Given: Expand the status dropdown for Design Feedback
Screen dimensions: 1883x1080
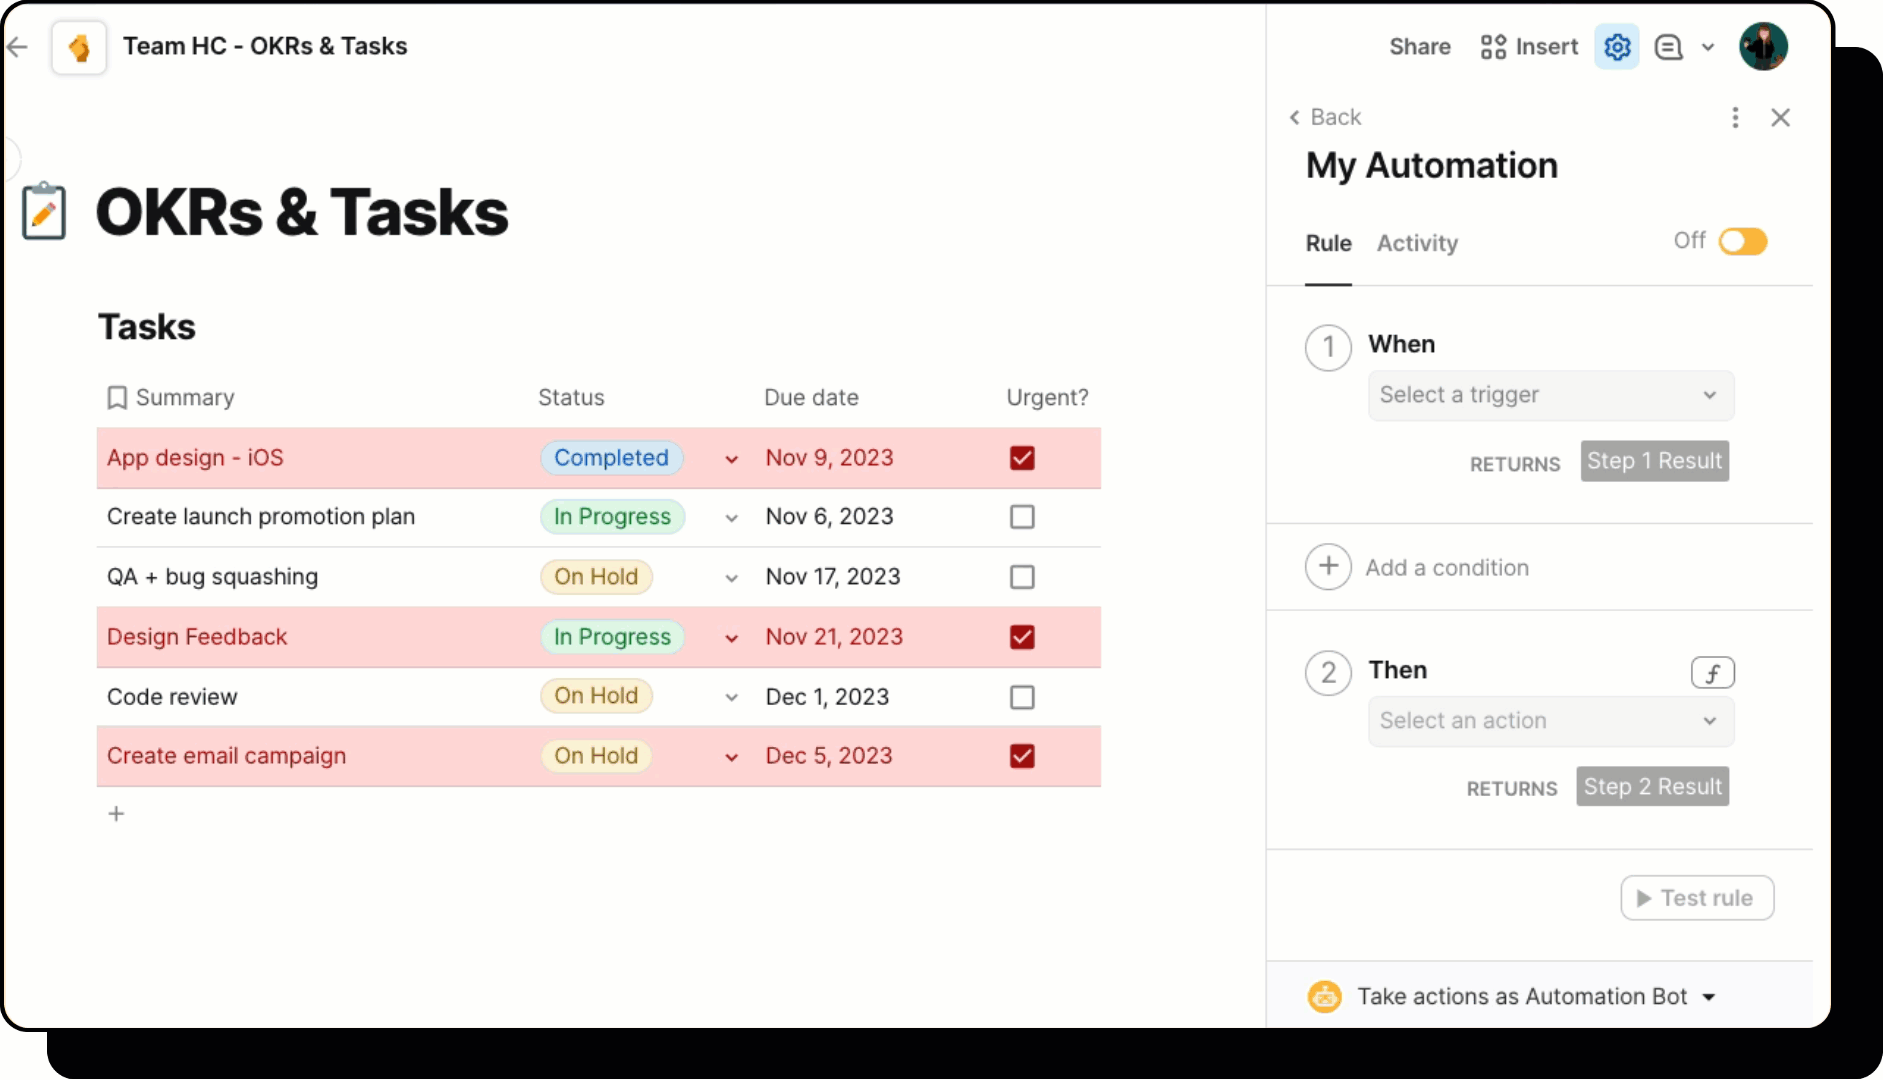Looking at the screenshot, I should 731,637.
